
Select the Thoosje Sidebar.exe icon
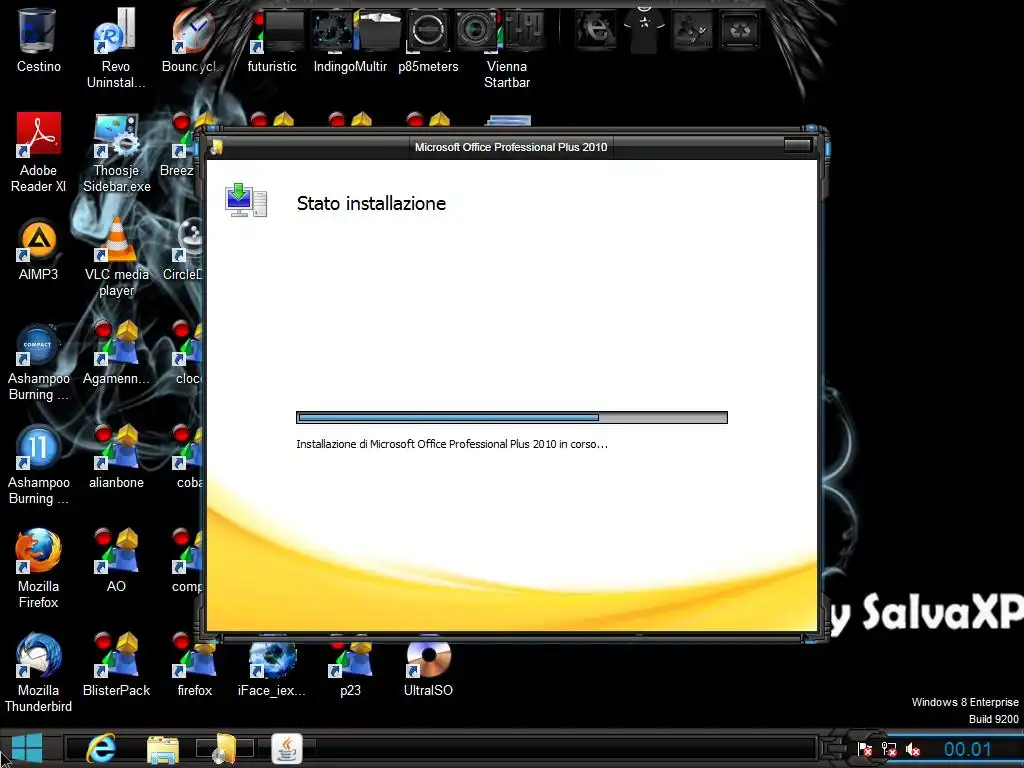[116, 152]
